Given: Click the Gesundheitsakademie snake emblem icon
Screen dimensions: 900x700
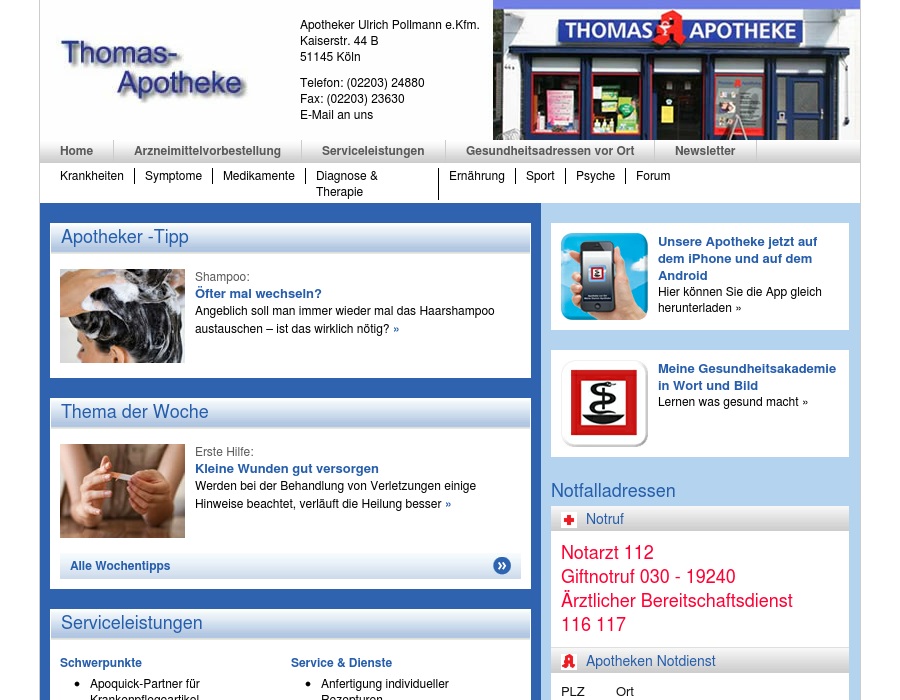Looking at the screenshot, I should click(604, 403).
